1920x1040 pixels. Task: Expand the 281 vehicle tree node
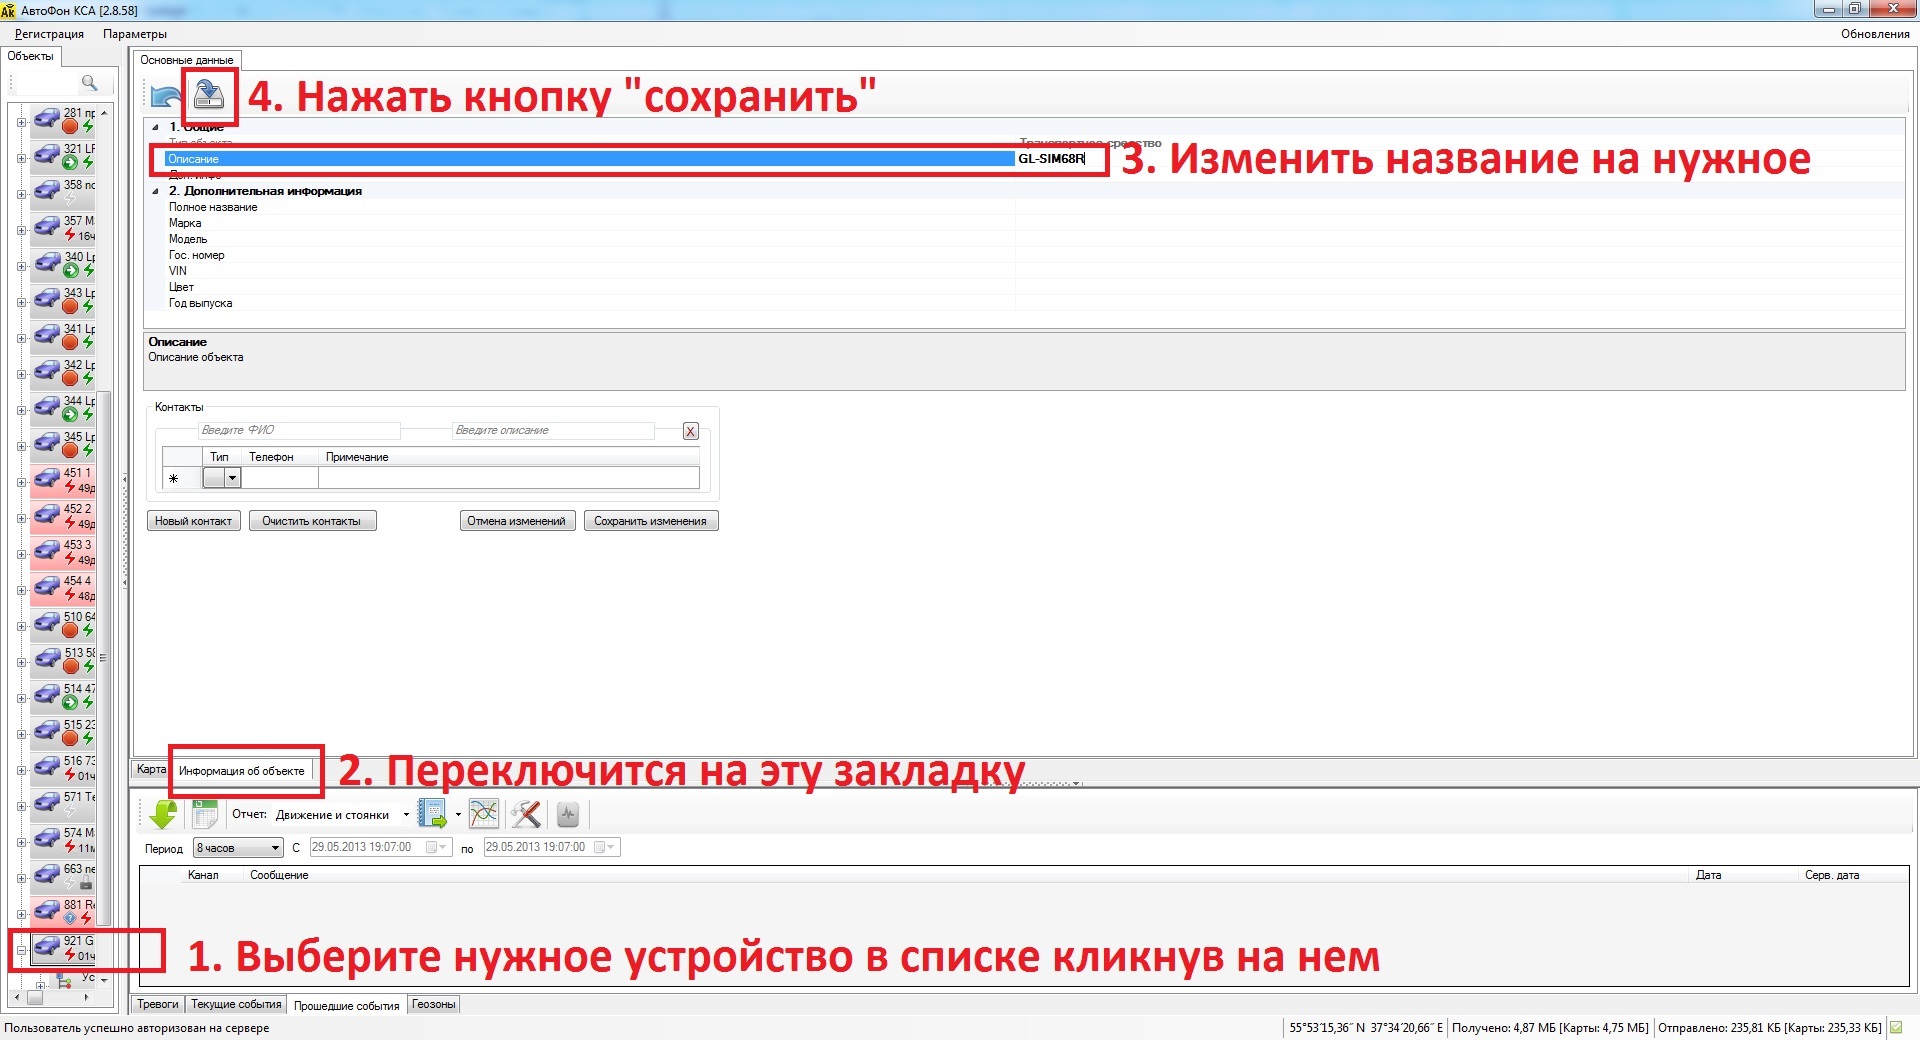point(21,123)
